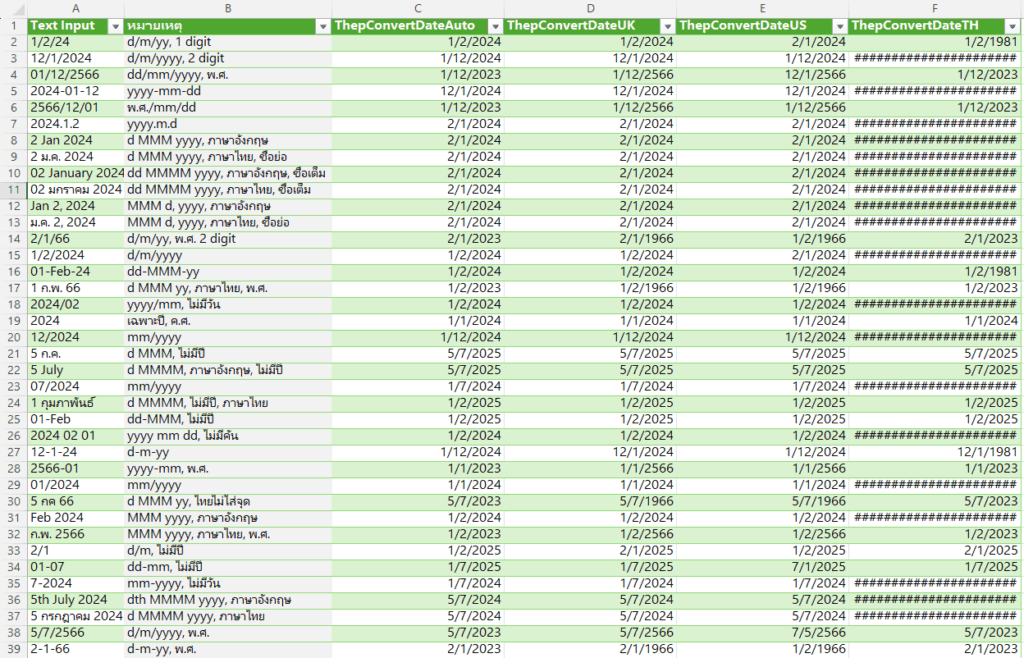Select row 39 by its row number
The image size is (1024, 658).
[14, 649]
